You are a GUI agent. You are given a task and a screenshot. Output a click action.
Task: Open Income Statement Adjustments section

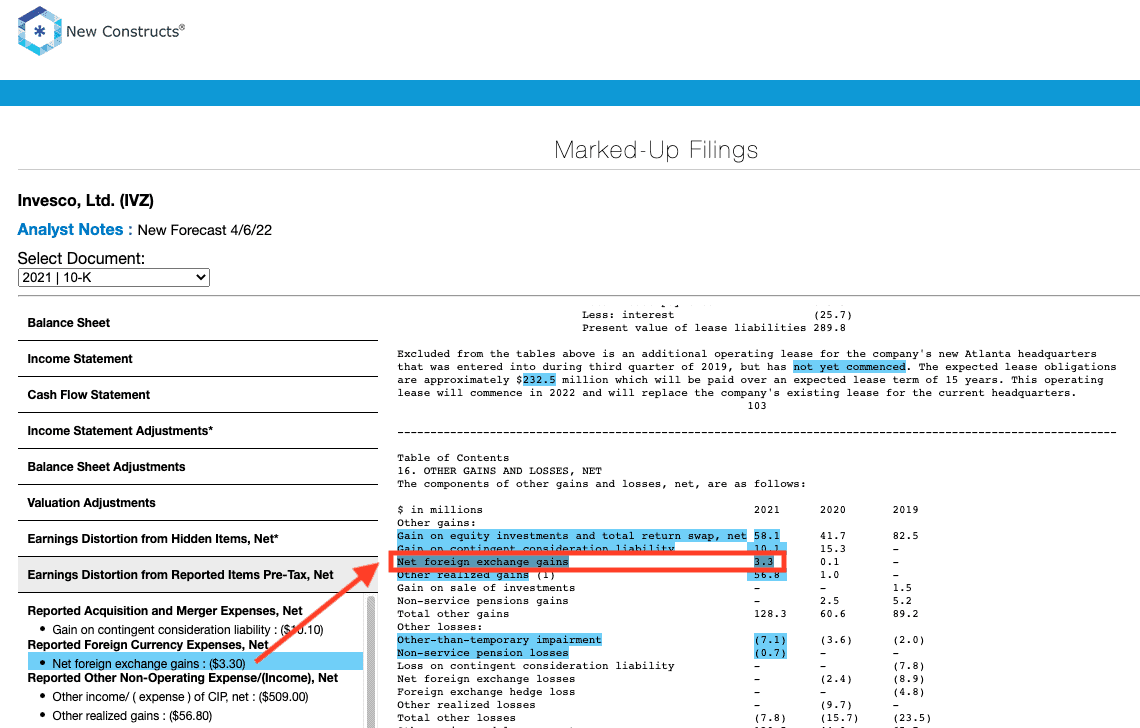pyautogui.click(x=198, y=431)
